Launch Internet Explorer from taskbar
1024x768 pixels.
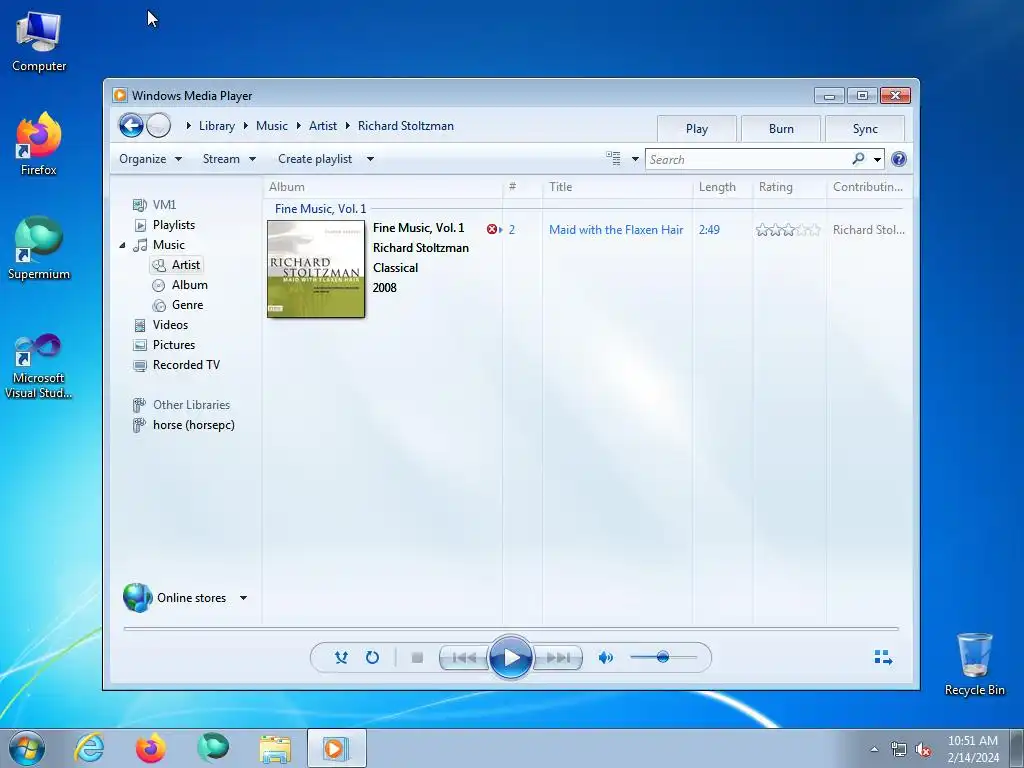pyautogui.click(x=89, y=748)
